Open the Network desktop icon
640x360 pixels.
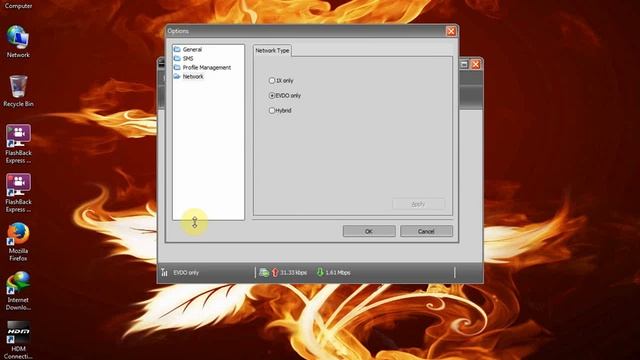pyautogui.click(x=18, y=42)
